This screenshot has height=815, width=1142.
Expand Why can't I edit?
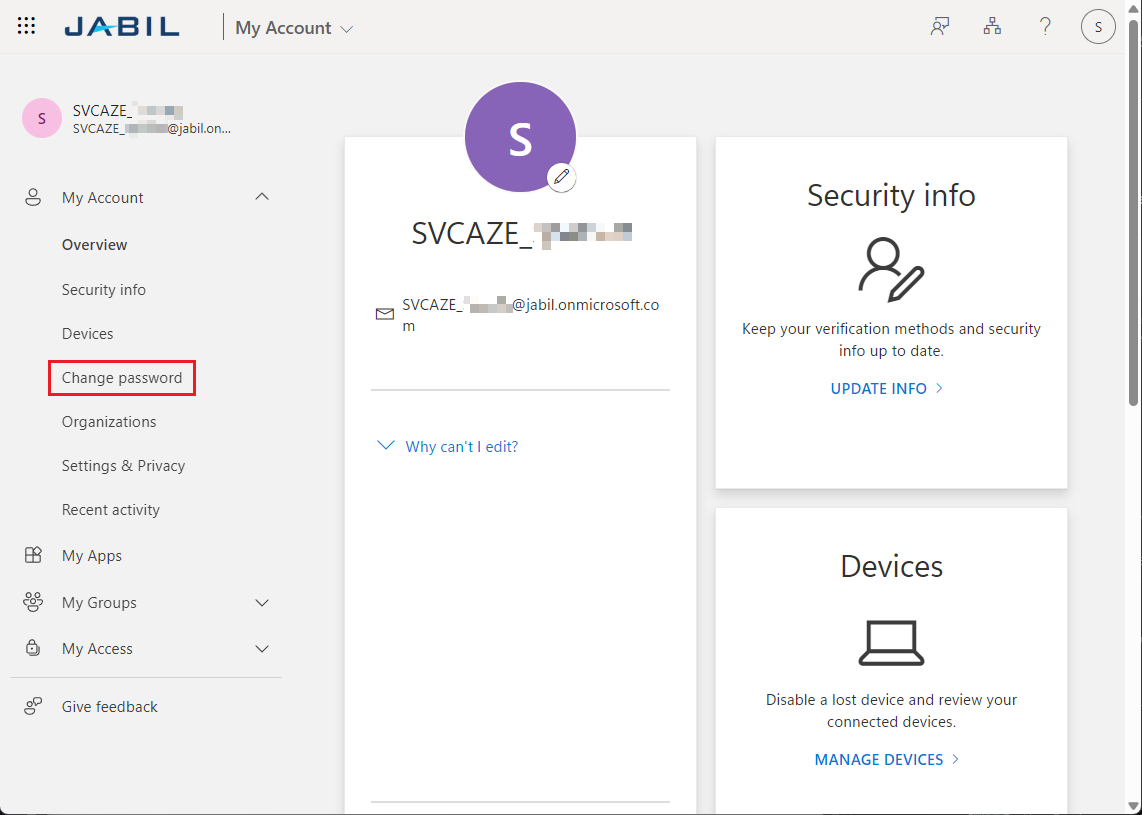click(461, 447)
